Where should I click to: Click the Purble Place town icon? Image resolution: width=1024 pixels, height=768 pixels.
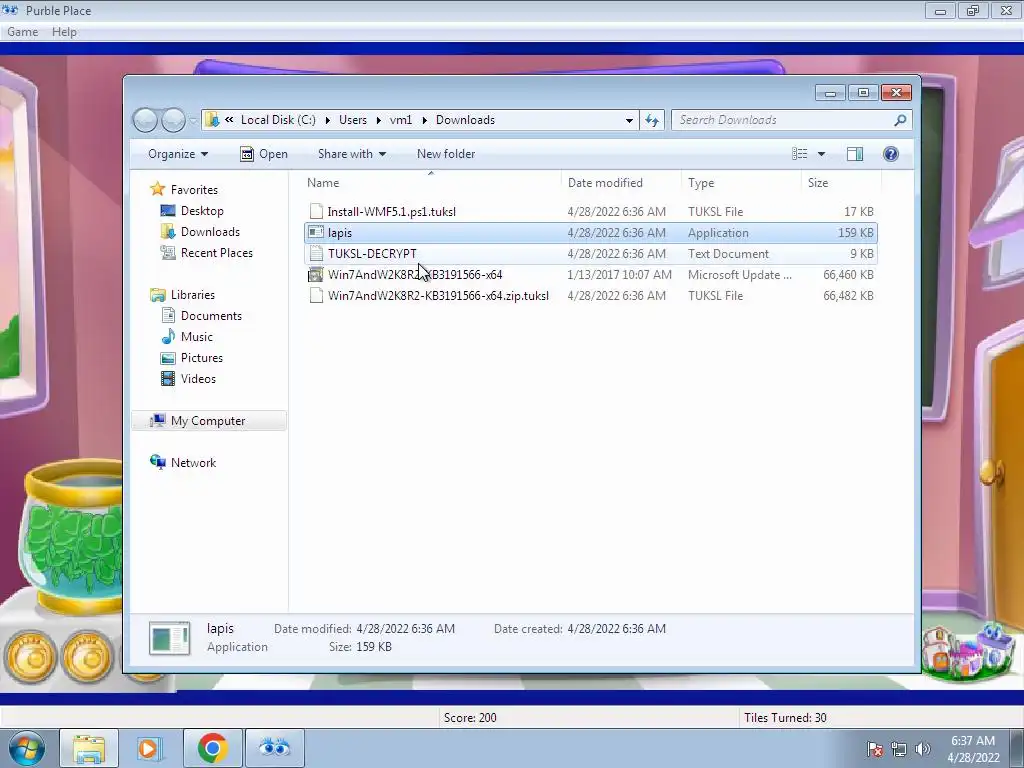[968, 652]
